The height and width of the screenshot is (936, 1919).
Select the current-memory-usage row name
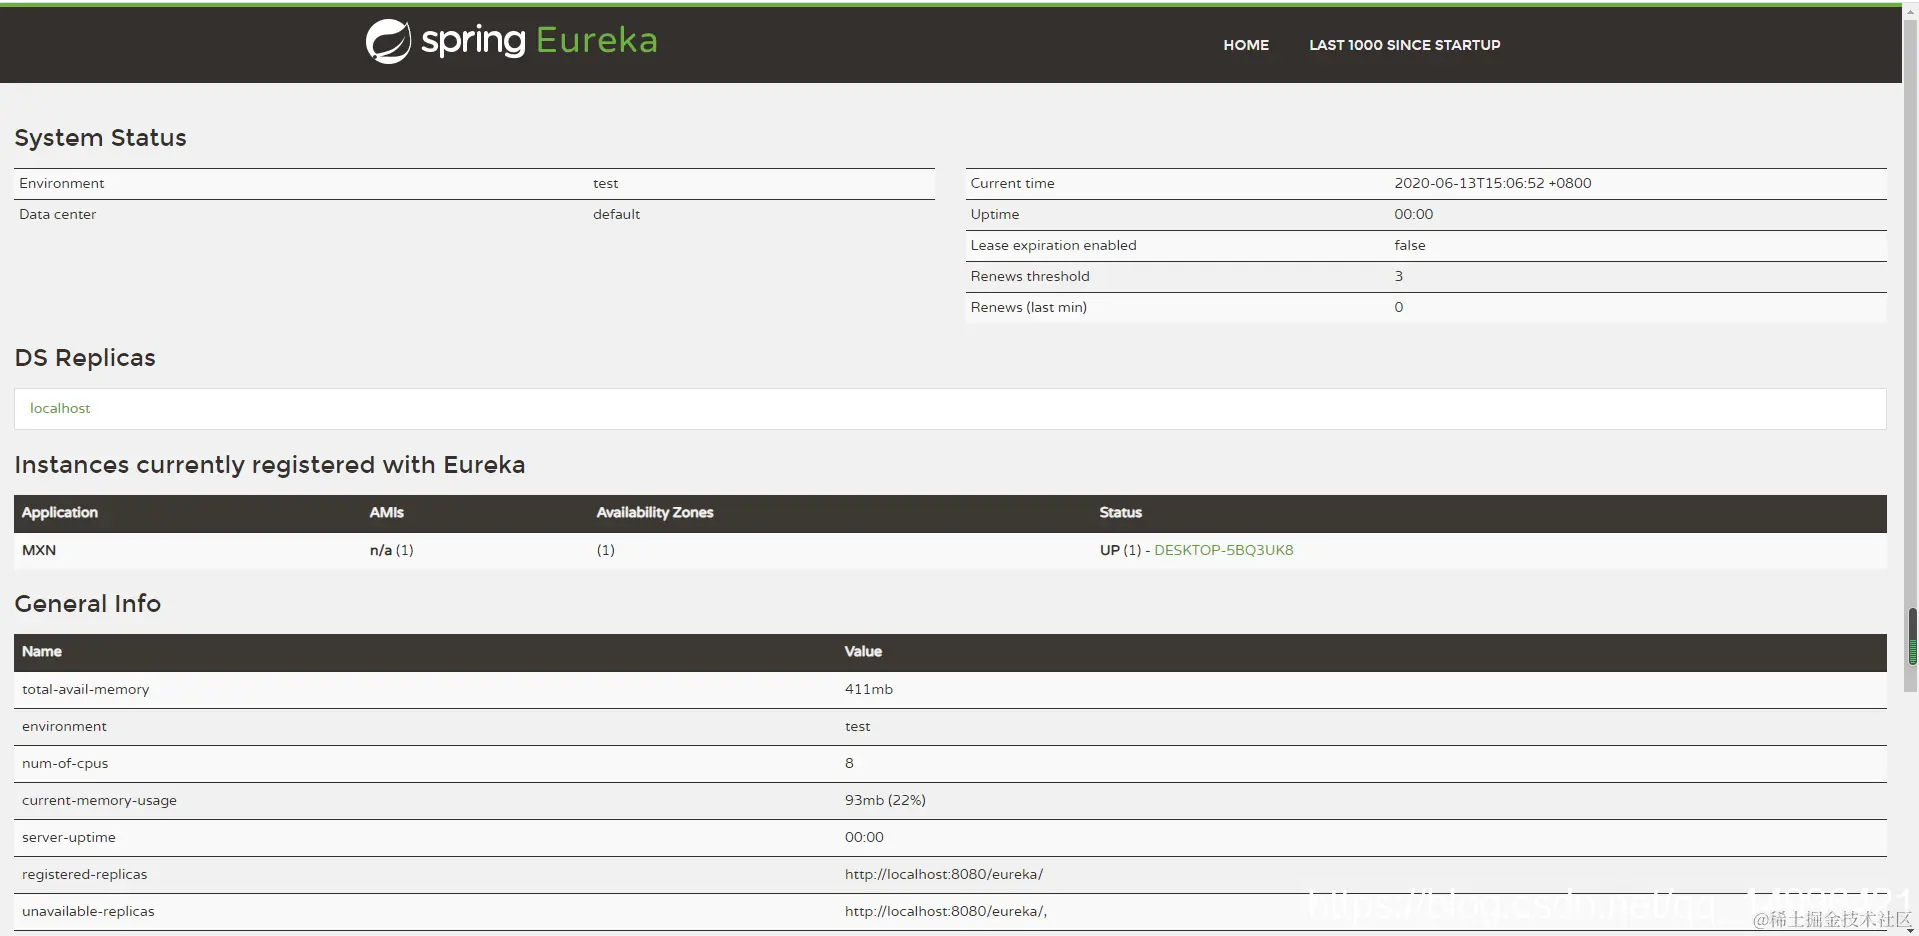pyautogui.click(x=99, y=800)
